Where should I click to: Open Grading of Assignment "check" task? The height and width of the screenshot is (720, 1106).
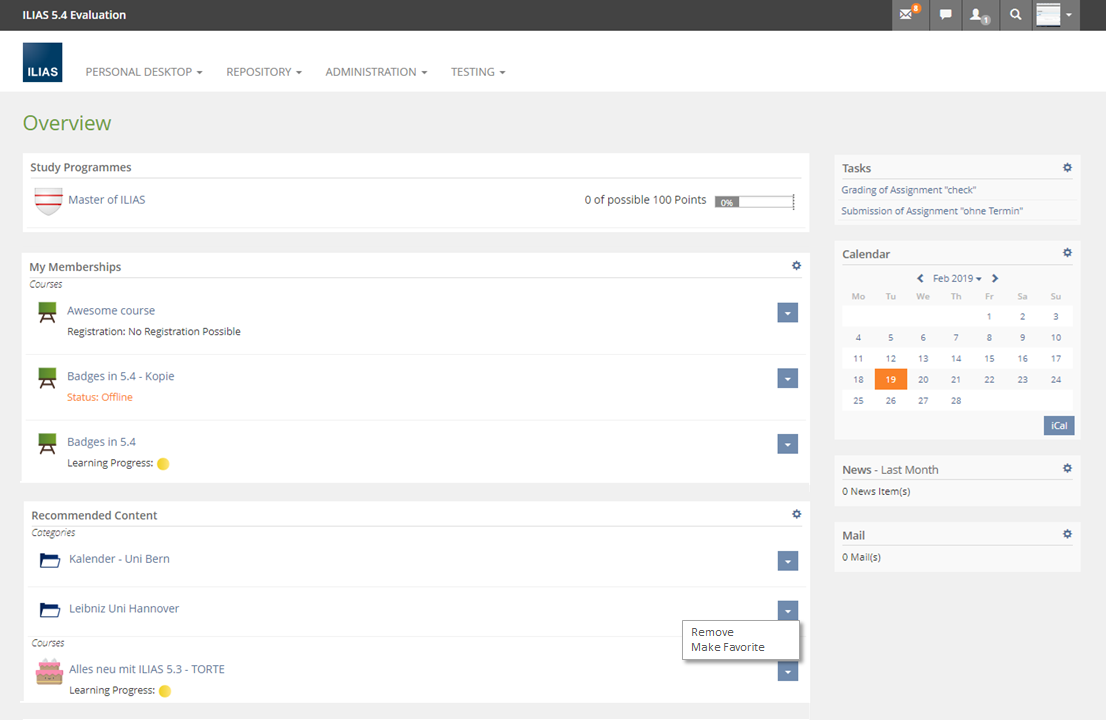(x=908, y=190)
